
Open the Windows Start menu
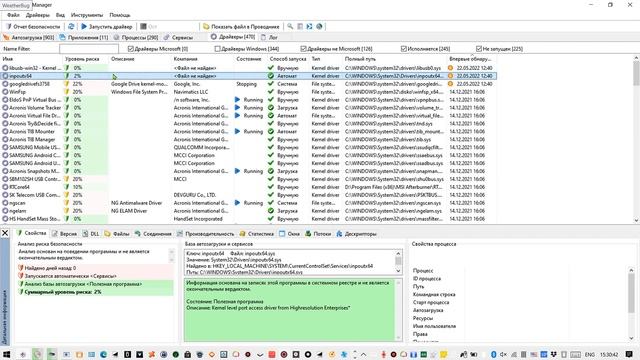tap(6, 354)
